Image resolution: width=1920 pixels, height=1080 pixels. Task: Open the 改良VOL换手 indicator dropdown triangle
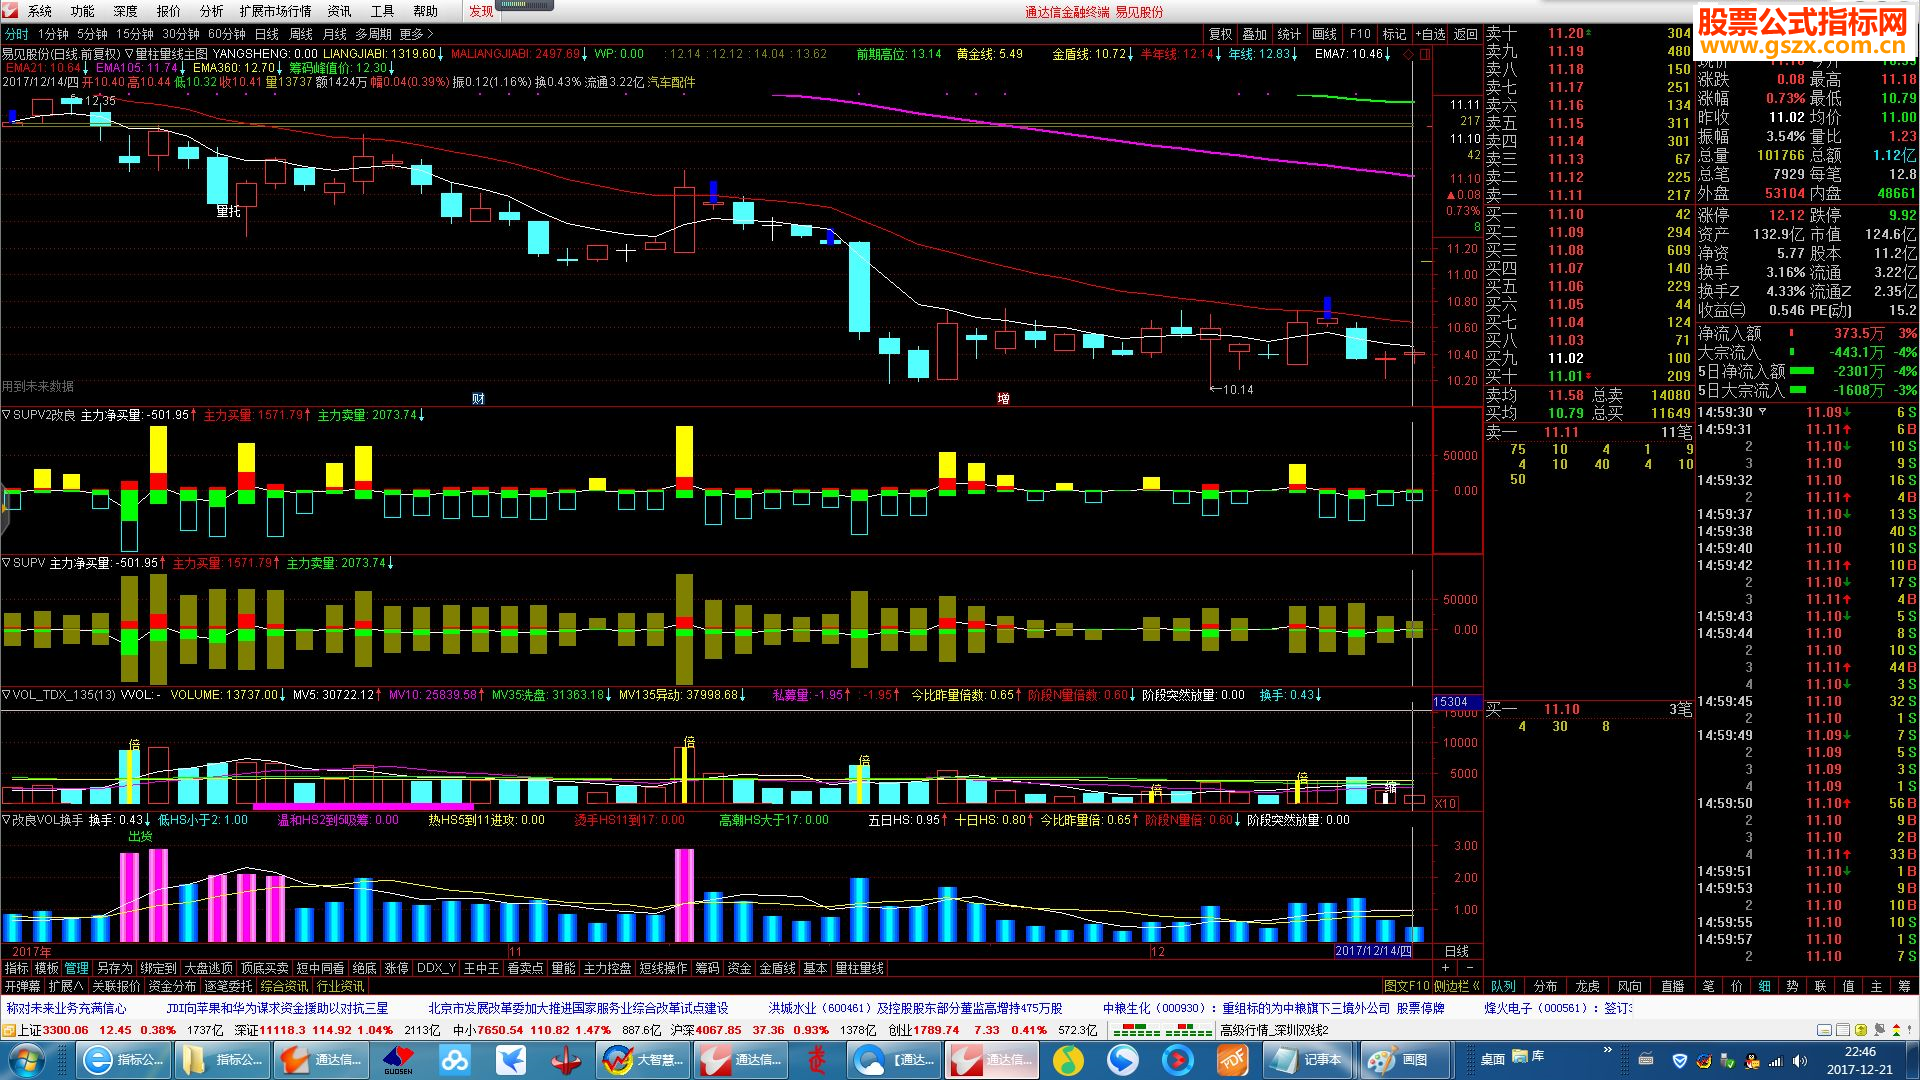pyautogui.click(x=6, y=820)
